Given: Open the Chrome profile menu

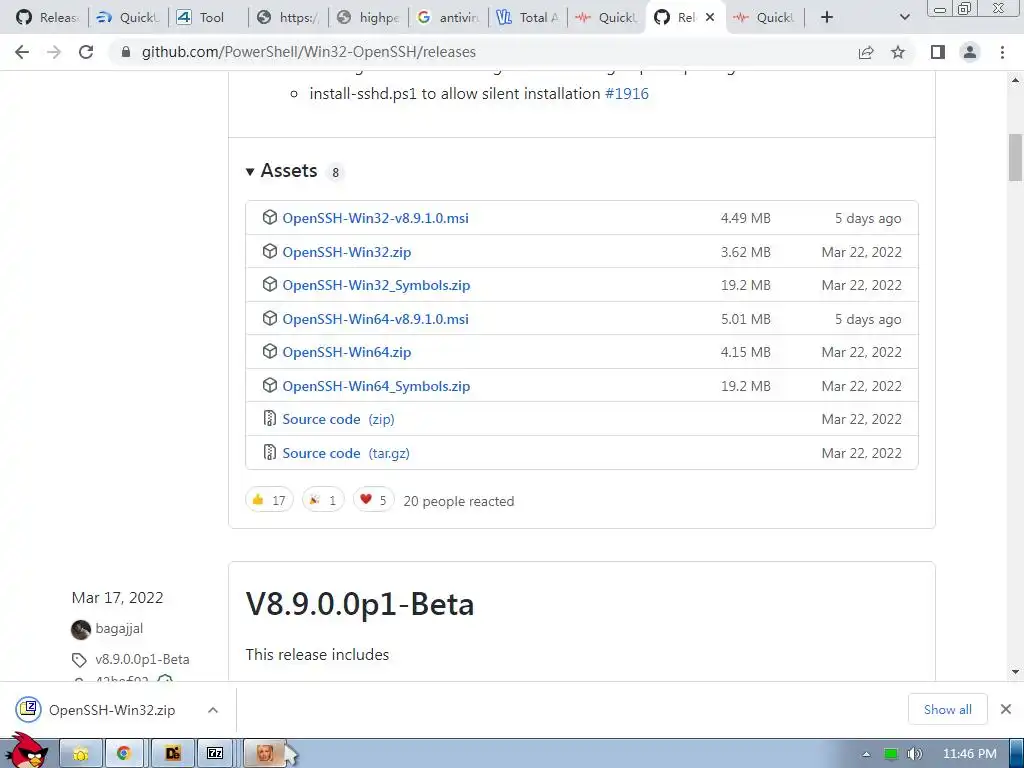Looking at the screenshot, I should tap(970, 52).
